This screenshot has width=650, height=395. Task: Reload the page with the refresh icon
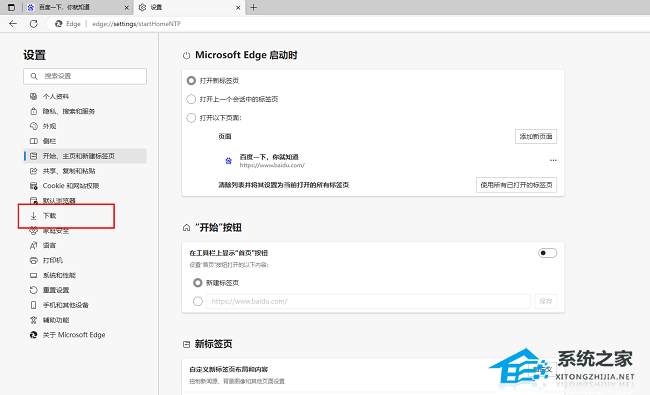(34, 24)
